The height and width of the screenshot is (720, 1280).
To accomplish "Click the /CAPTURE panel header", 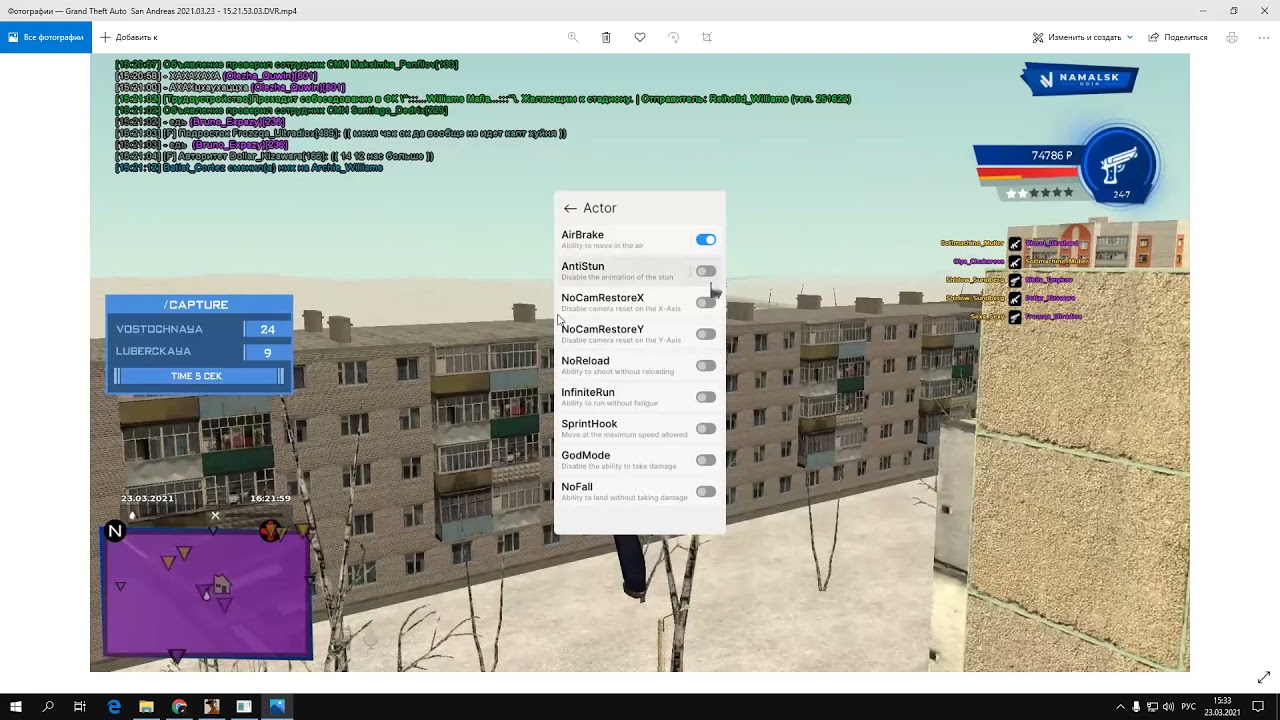I will coord(198,305).
